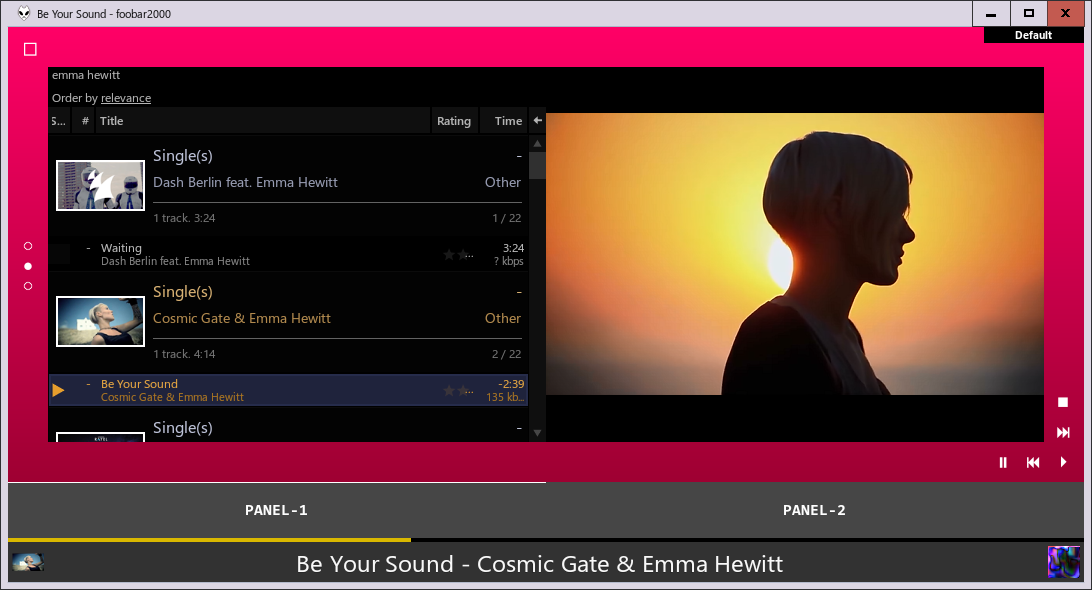Select the Waiting track row
The width and height of the screenshot is (1092, 590).
(x=288, y=254)
